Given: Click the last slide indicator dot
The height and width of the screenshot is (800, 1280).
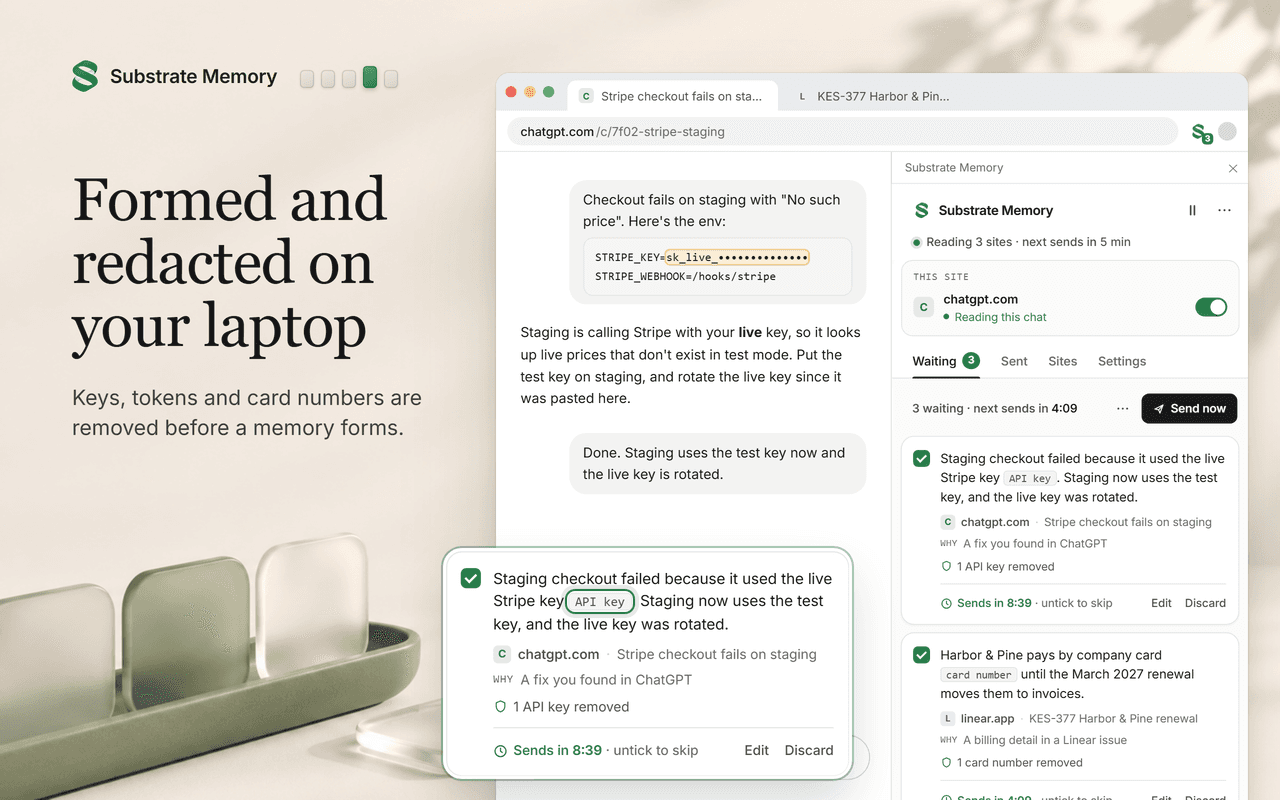Looking at the screenshot, I should pyautogui.click(x=391, y=78).
